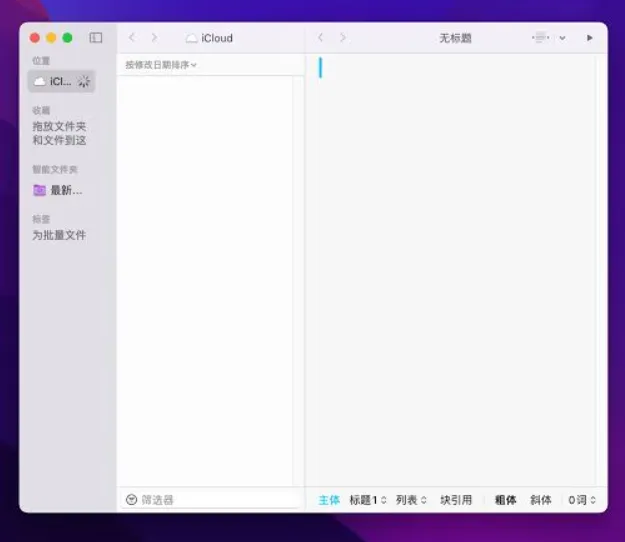
Task: Focus the 筛选器 filter field
Action: click(211, 499)
